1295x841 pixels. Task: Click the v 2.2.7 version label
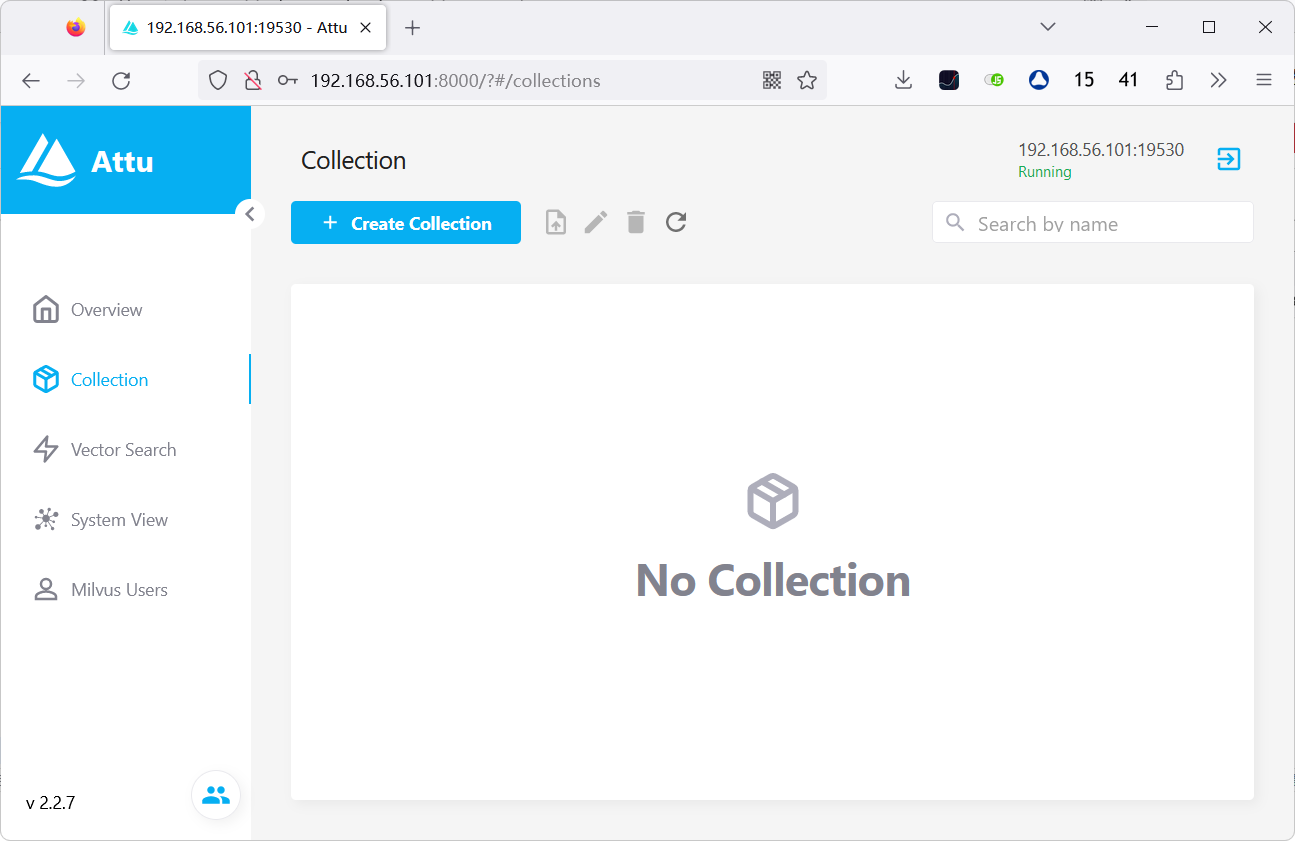[51, 803]
